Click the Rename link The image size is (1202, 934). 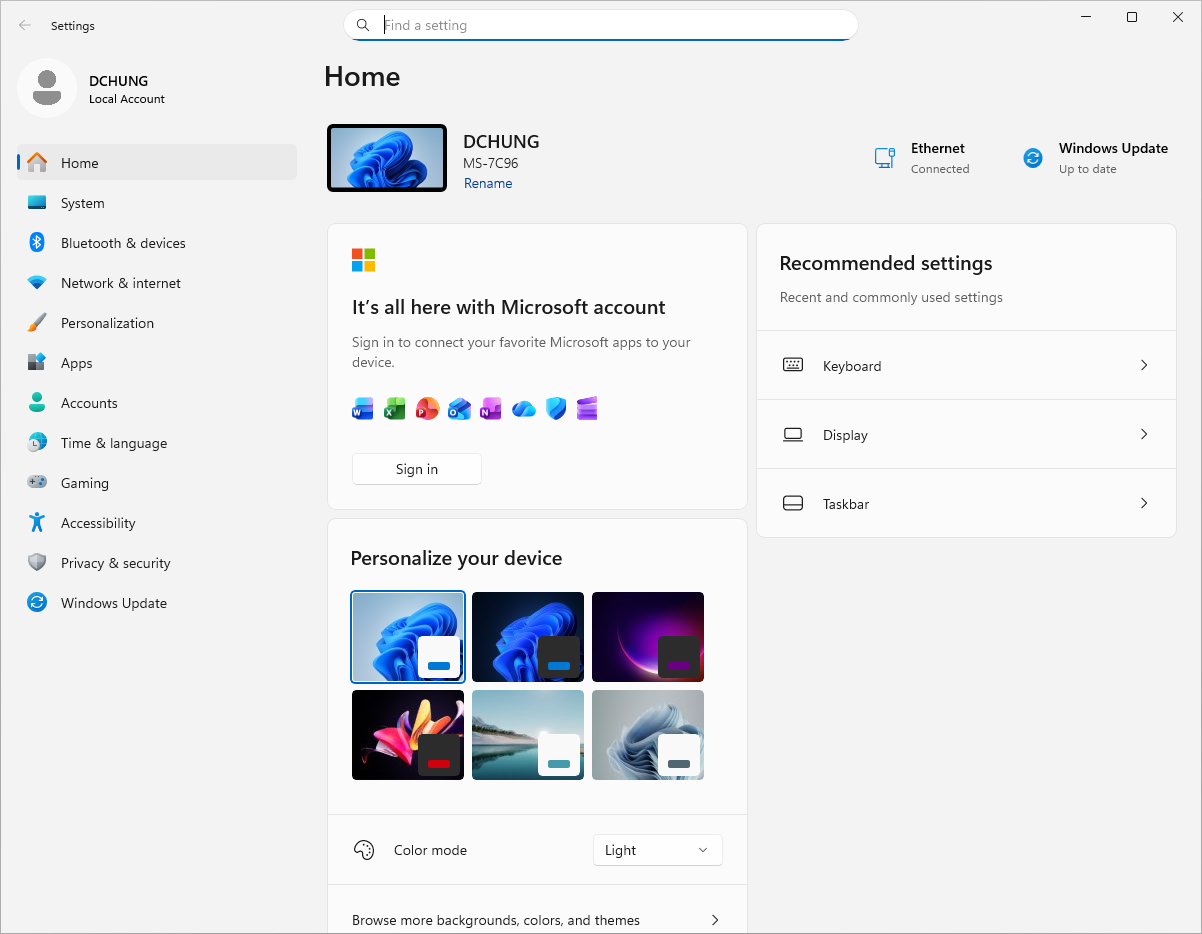(488, 183)
